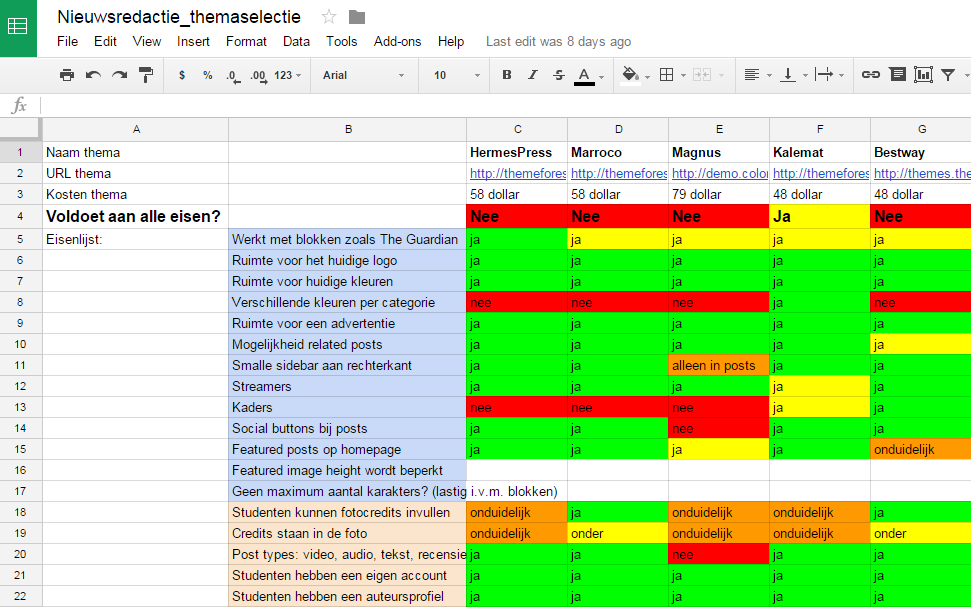Open the Magnus demo URL link
This screenshot has width=971, height=607.
pos(720,173)
